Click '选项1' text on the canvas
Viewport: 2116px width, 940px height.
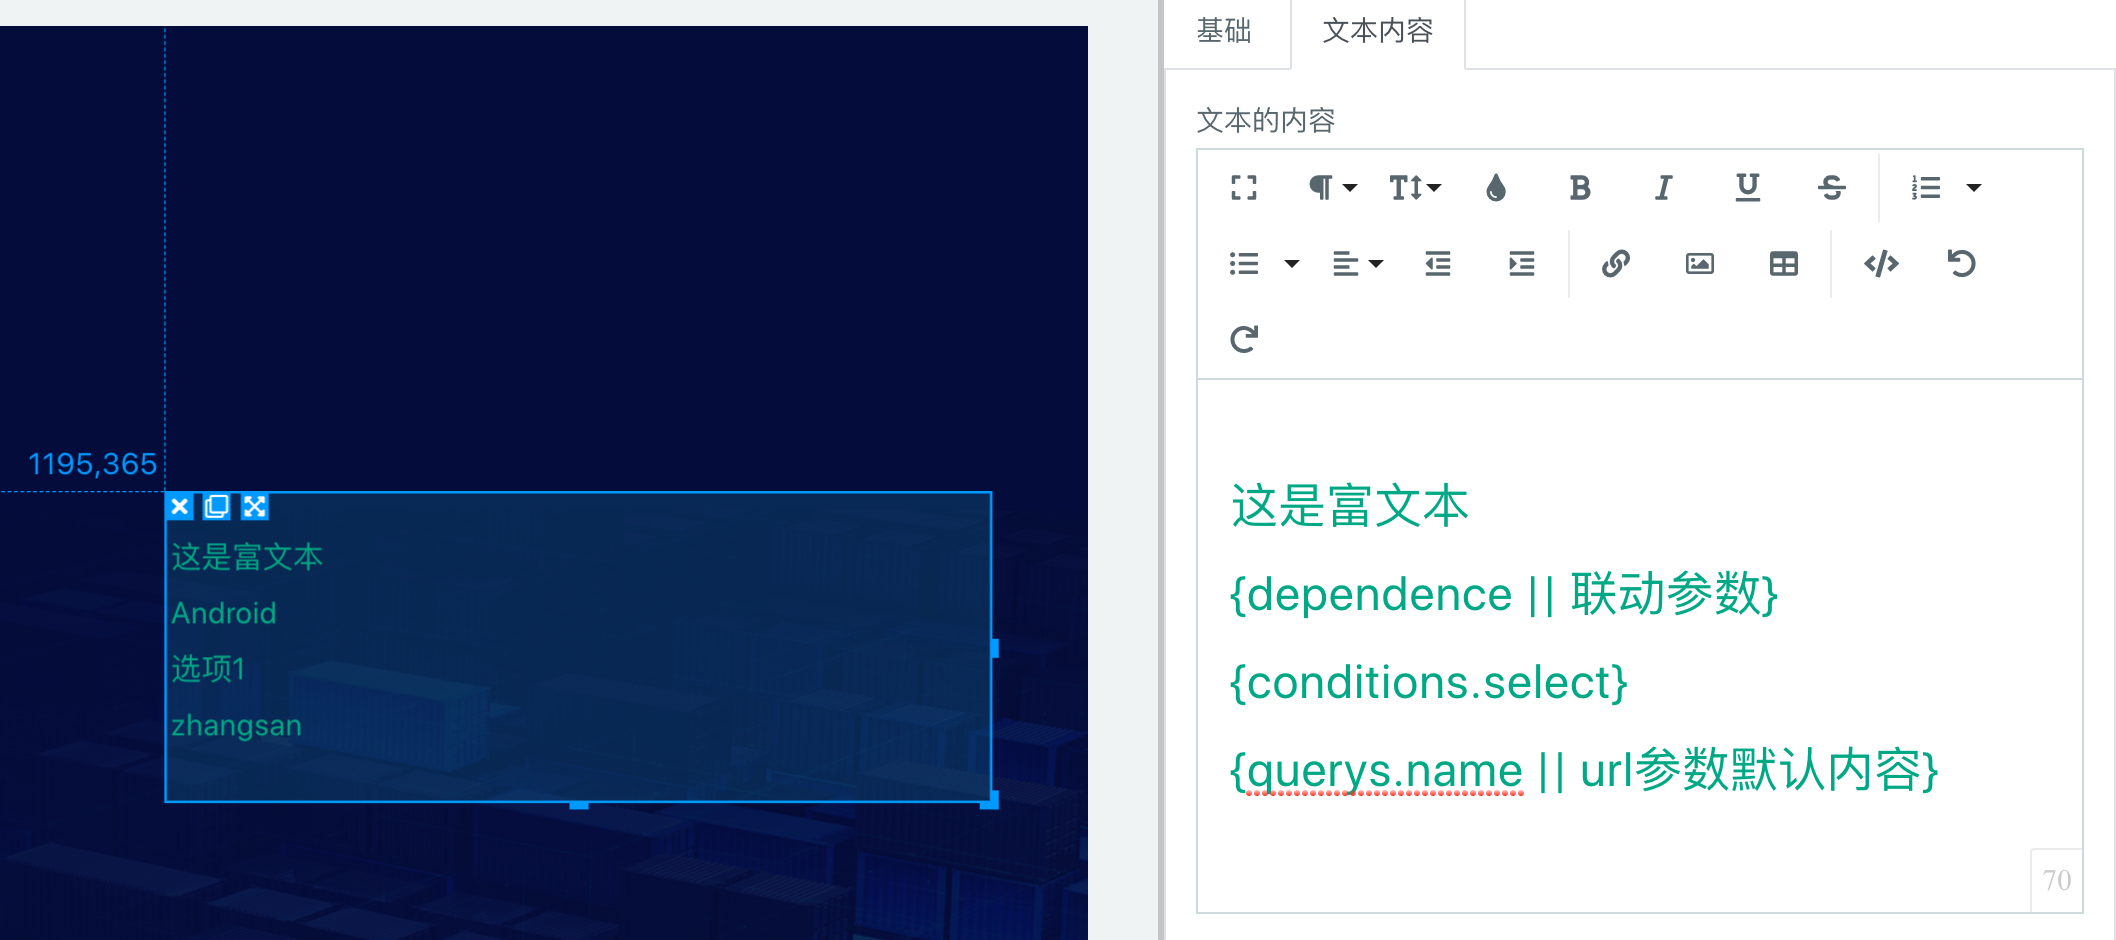pyautogui.click(x=208, y=669)
